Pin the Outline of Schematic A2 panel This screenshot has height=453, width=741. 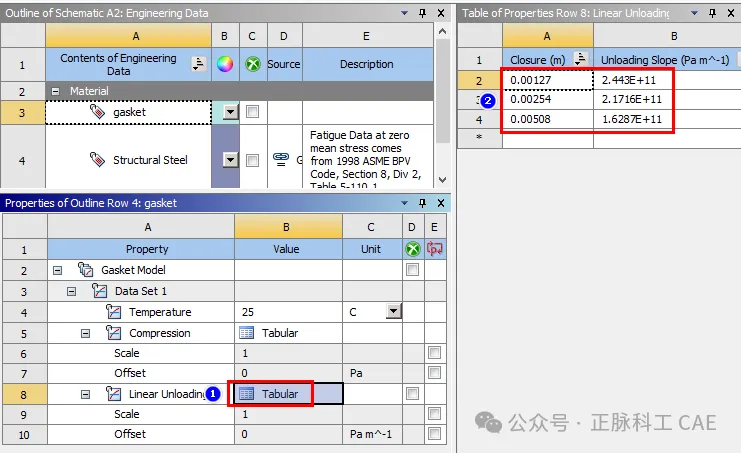421,13
